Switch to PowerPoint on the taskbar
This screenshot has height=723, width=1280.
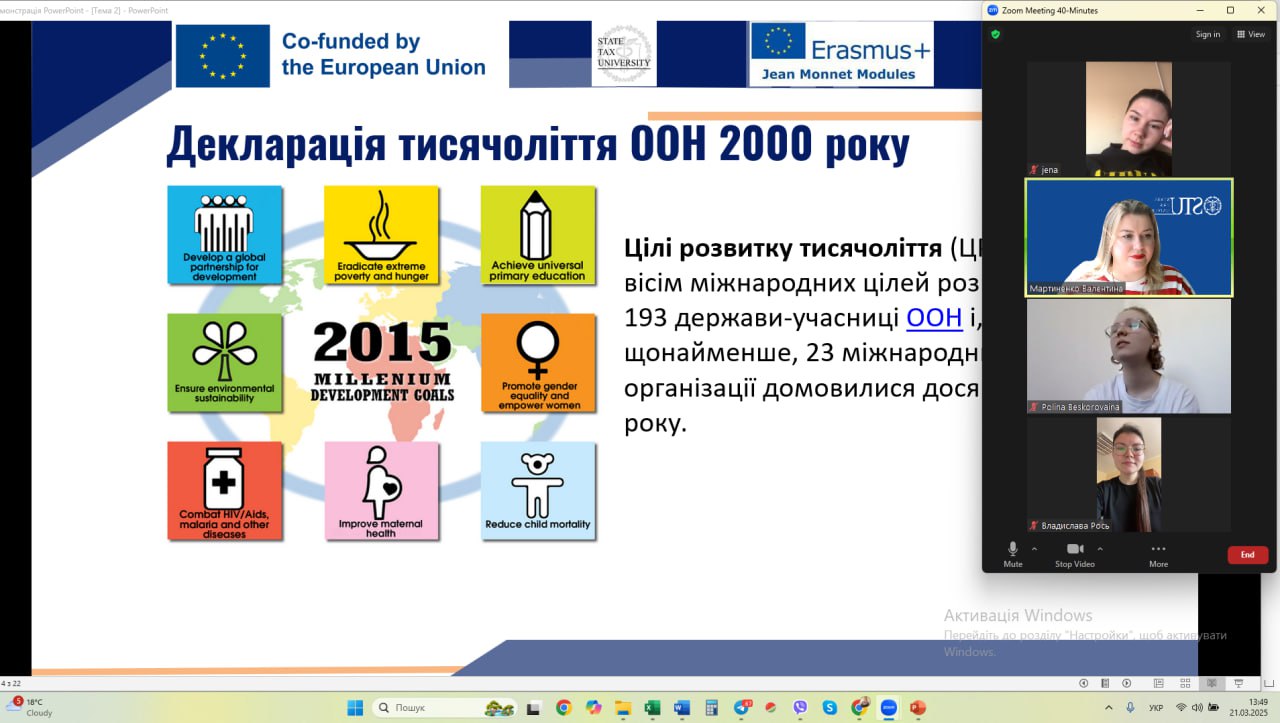918,708
